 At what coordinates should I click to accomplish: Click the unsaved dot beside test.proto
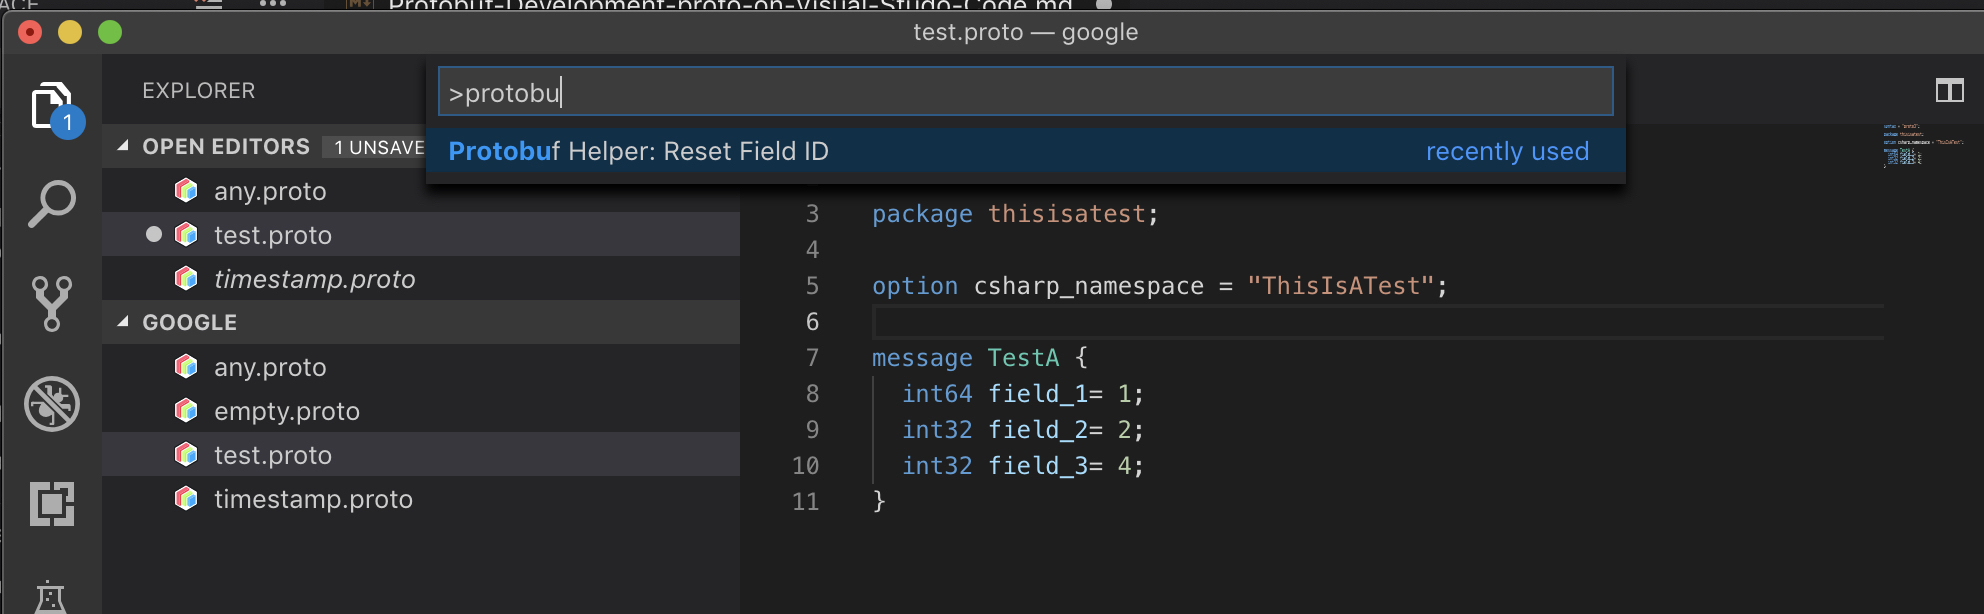[154, 235]
